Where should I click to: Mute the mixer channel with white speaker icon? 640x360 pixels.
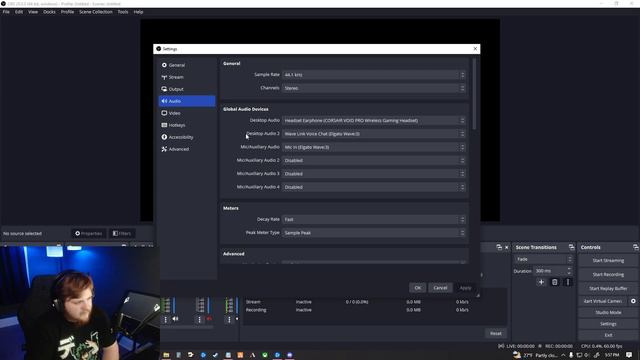(x=176, y=319)
